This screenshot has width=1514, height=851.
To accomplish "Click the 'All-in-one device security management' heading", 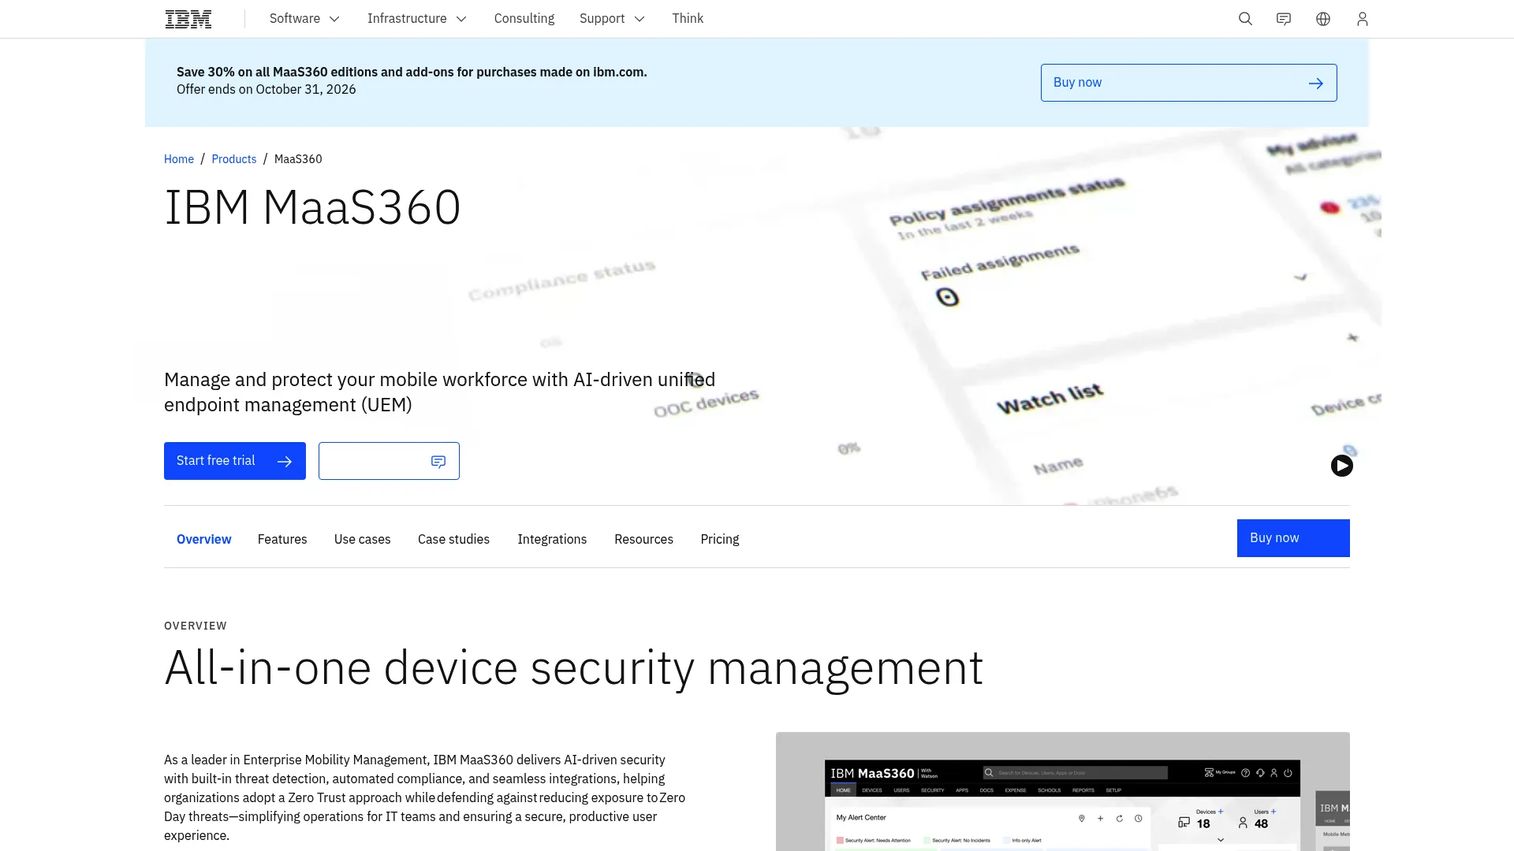I will (574, 668).
